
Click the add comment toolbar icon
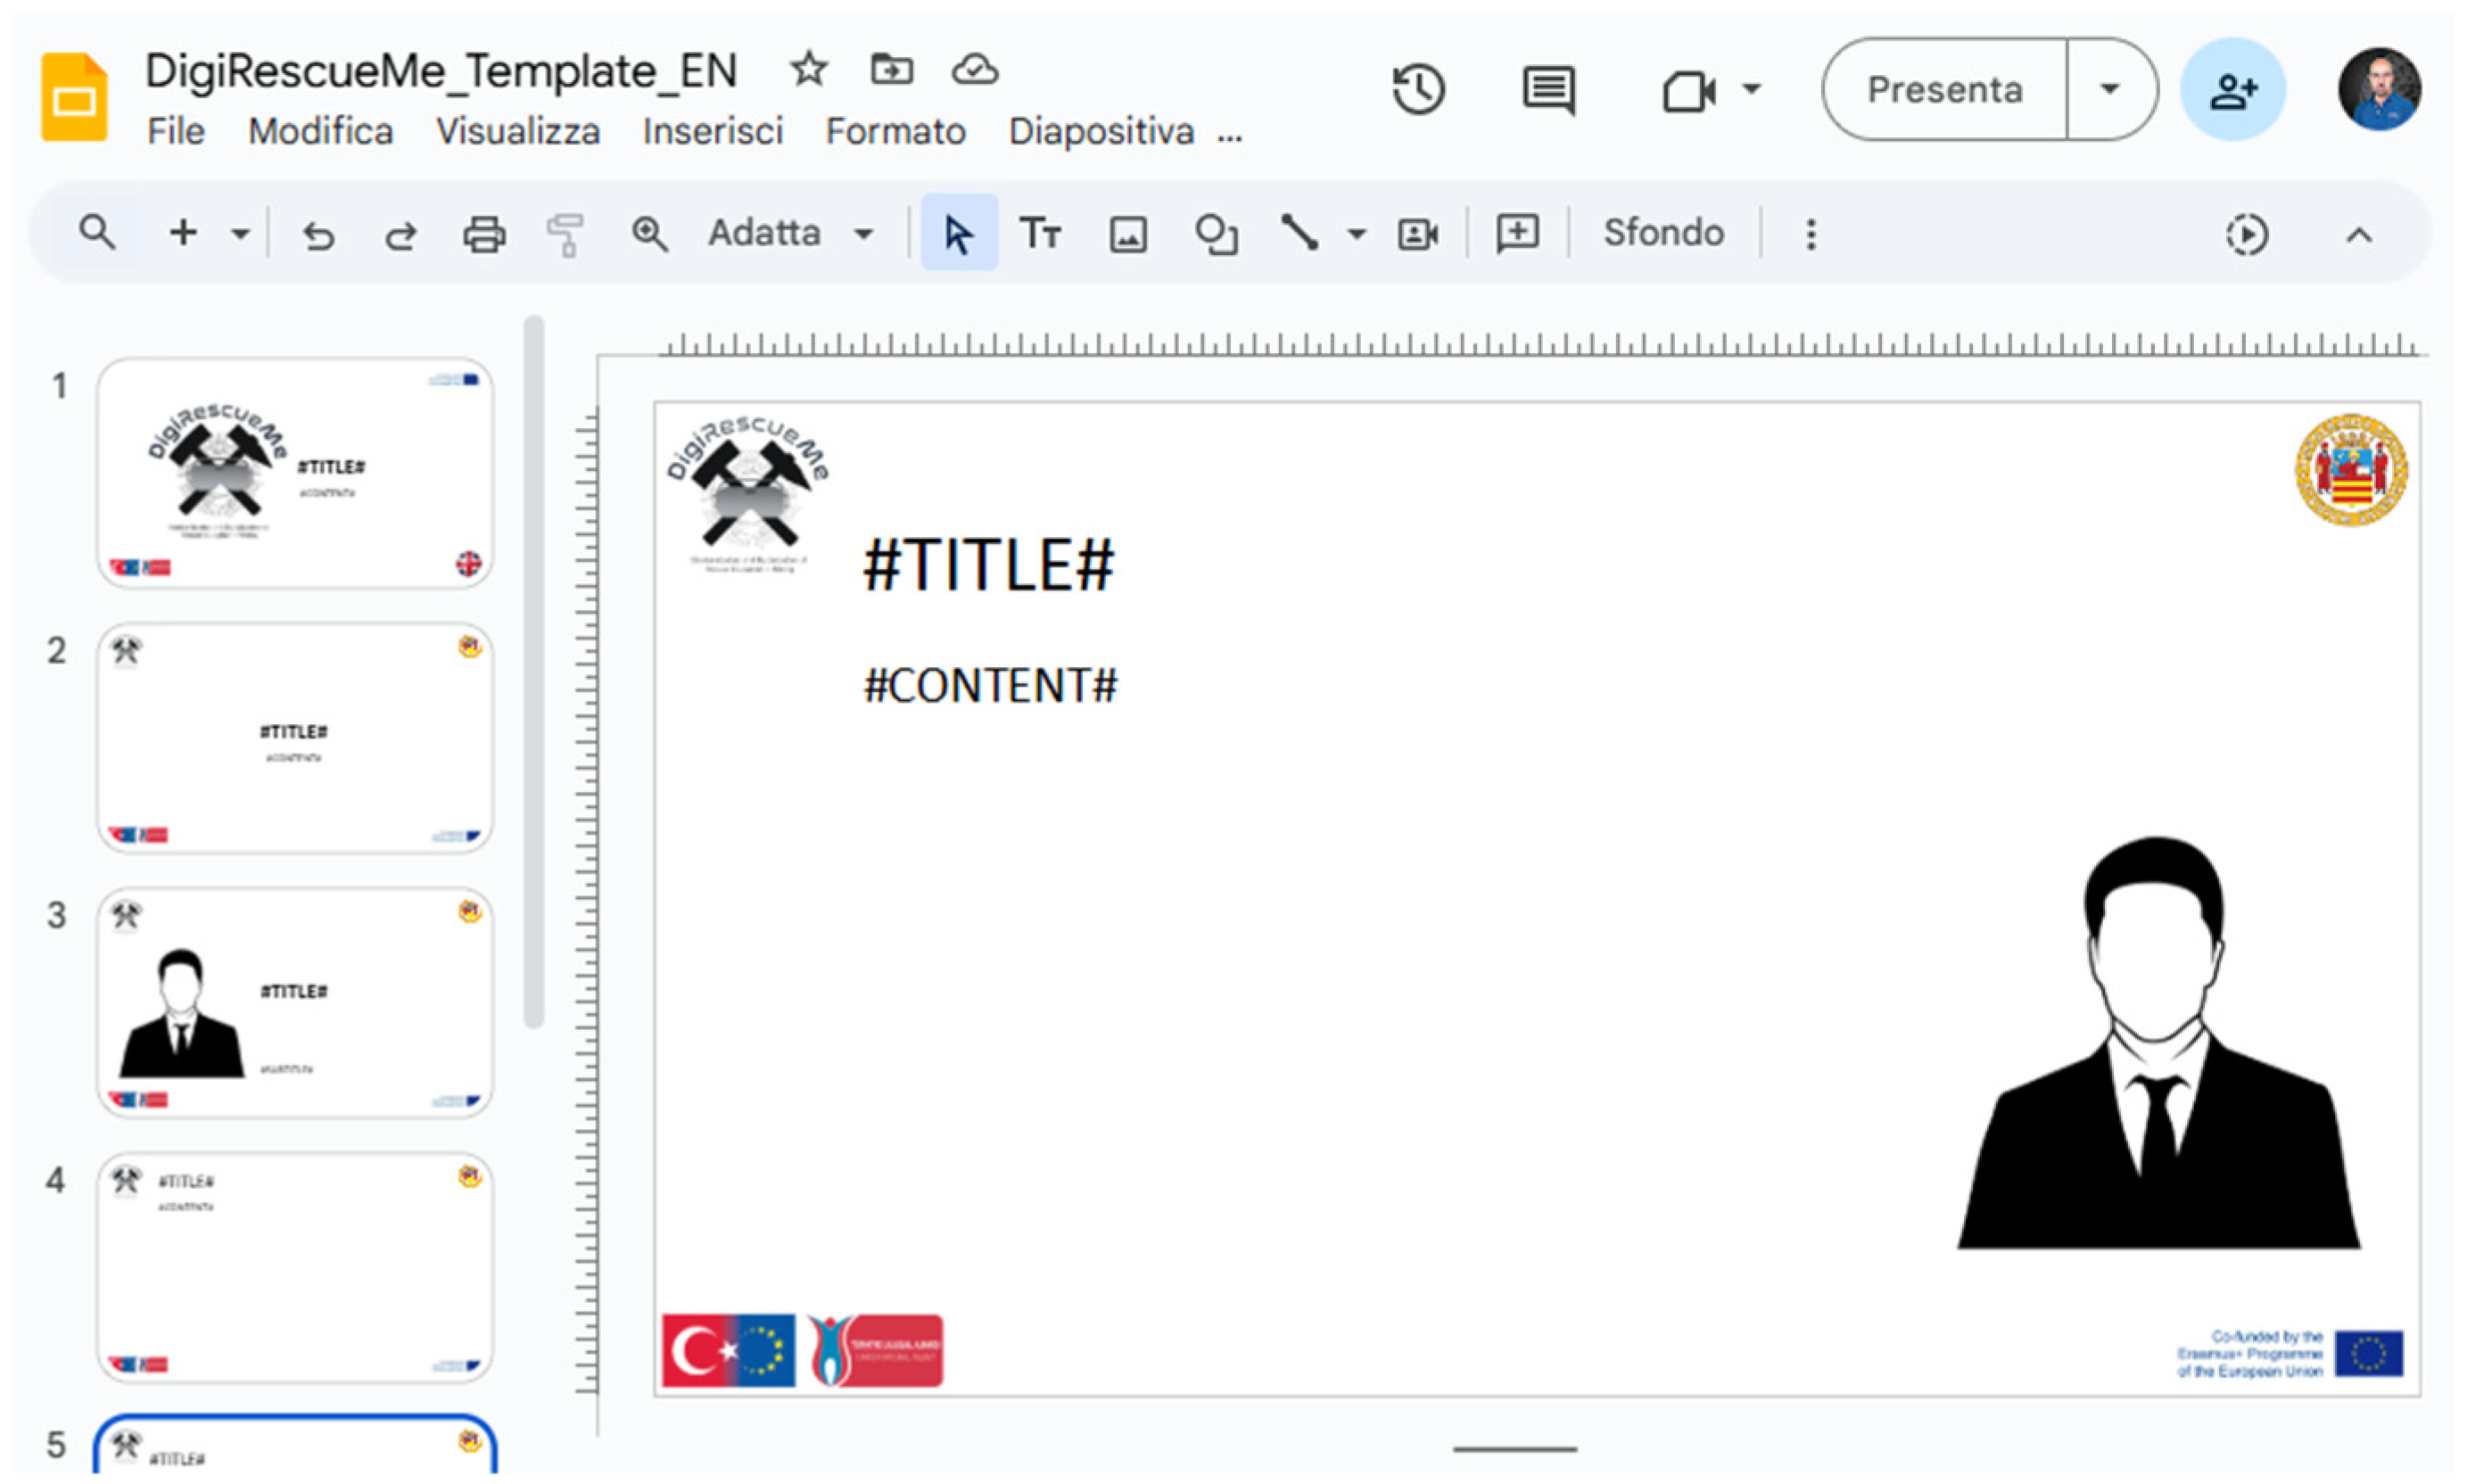[x=1516, y=234]
